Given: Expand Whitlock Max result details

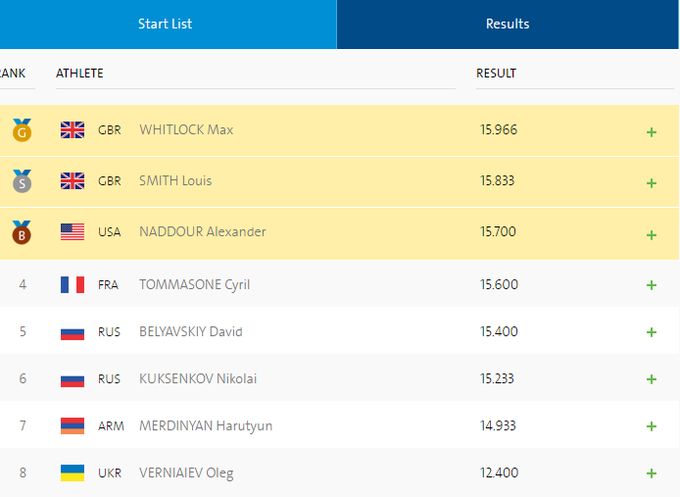Looking at the screenshot, I should [x=651, y=132].
